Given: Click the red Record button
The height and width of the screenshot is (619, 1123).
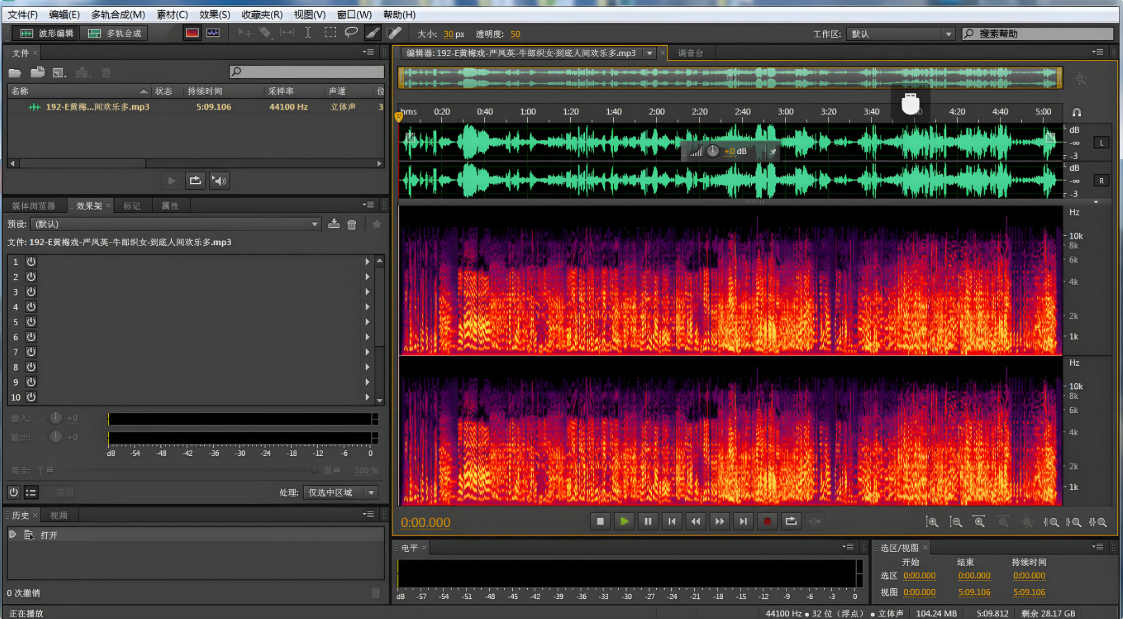Looking at the screenshot, I should pyautogui.click(x=767, y=522).
